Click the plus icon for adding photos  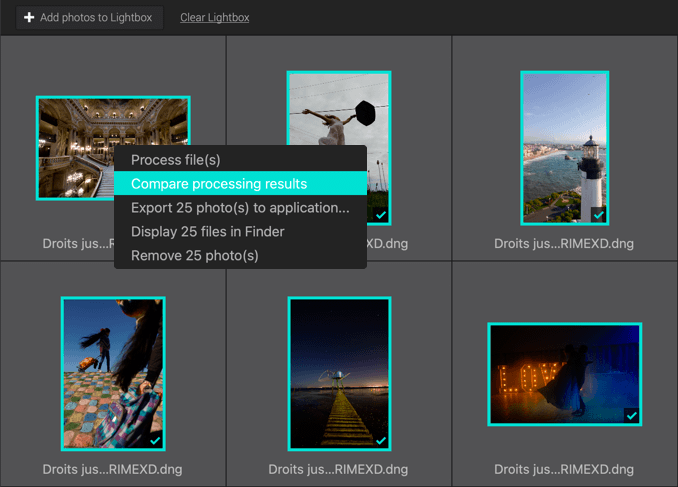(29, 17)
